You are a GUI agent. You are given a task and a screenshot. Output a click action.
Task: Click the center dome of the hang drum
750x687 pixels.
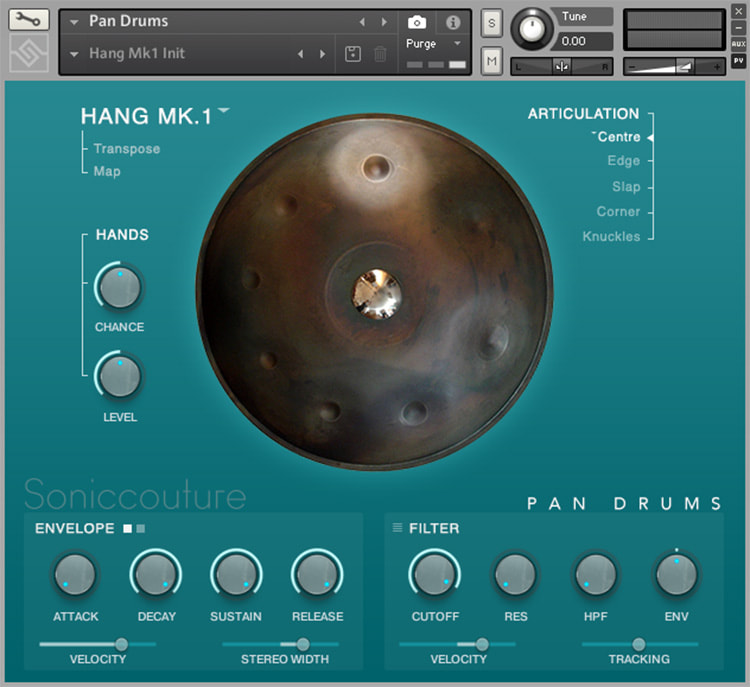[376, 294]
